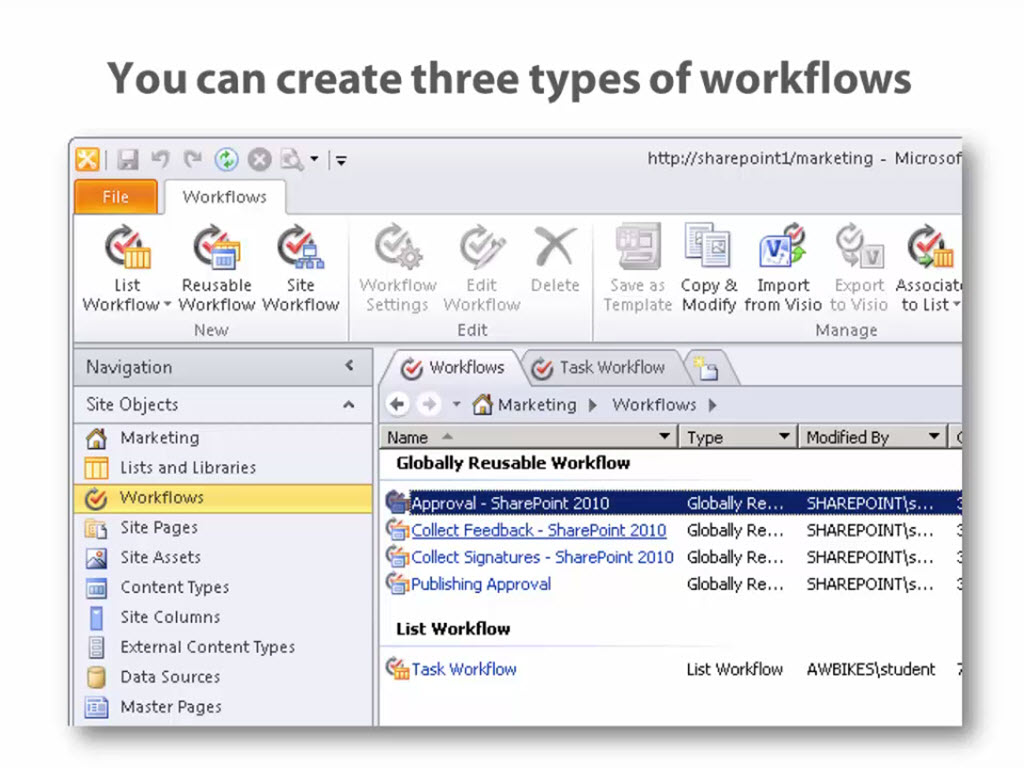Open the Type column filter dropdown
This screenshot has height=768, width=1024.
click(784, 436)
